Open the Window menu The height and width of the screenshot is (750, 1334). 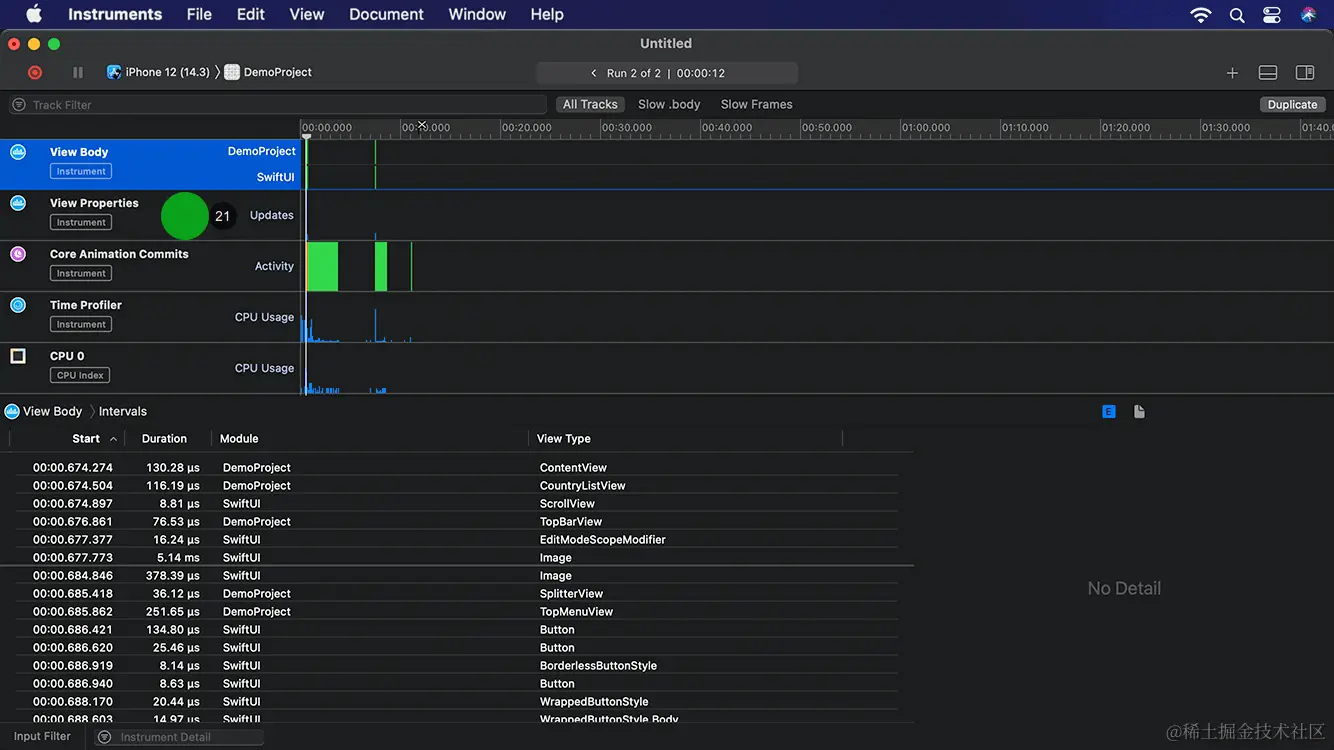(477, 14)
